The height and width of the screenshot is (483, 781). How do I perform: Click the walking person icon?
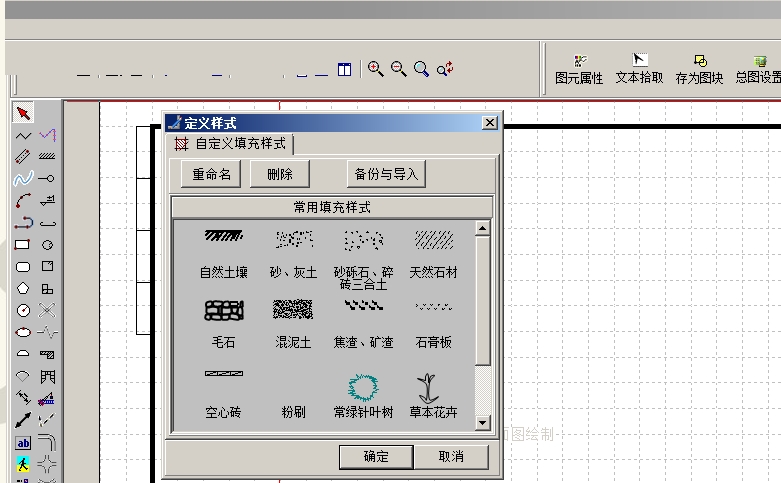pyautogui.click(x=23, y=465)
